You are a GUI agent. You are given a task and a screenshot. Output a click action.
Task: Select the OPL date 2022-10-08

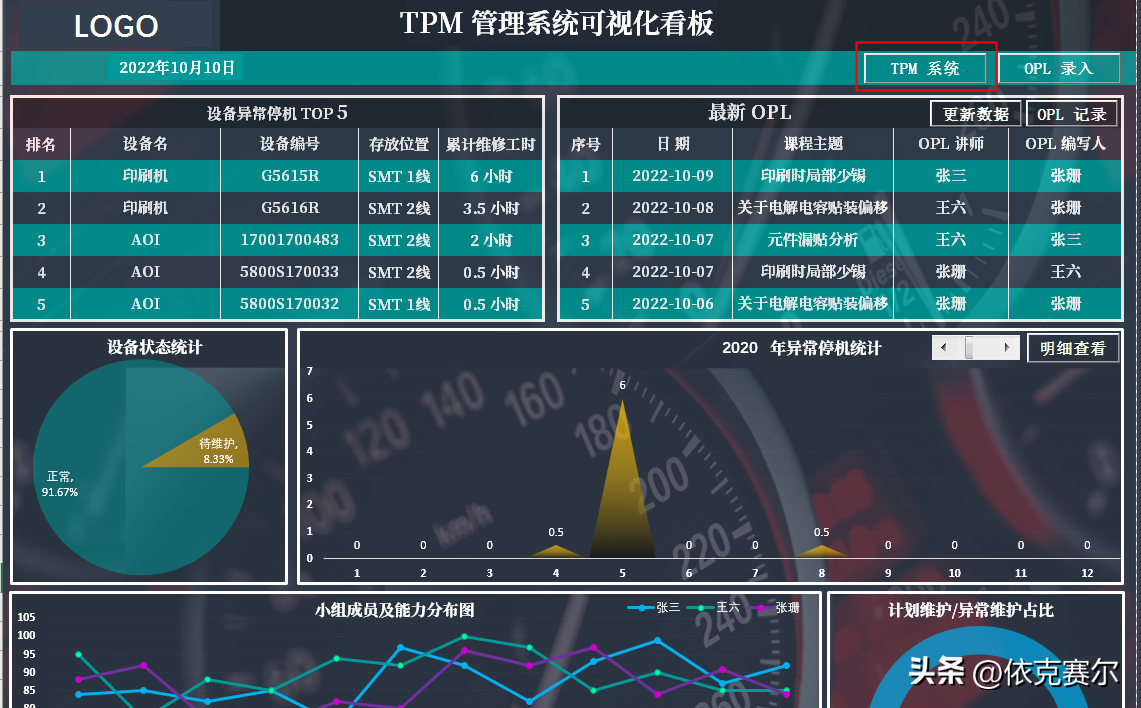[673, 208]
